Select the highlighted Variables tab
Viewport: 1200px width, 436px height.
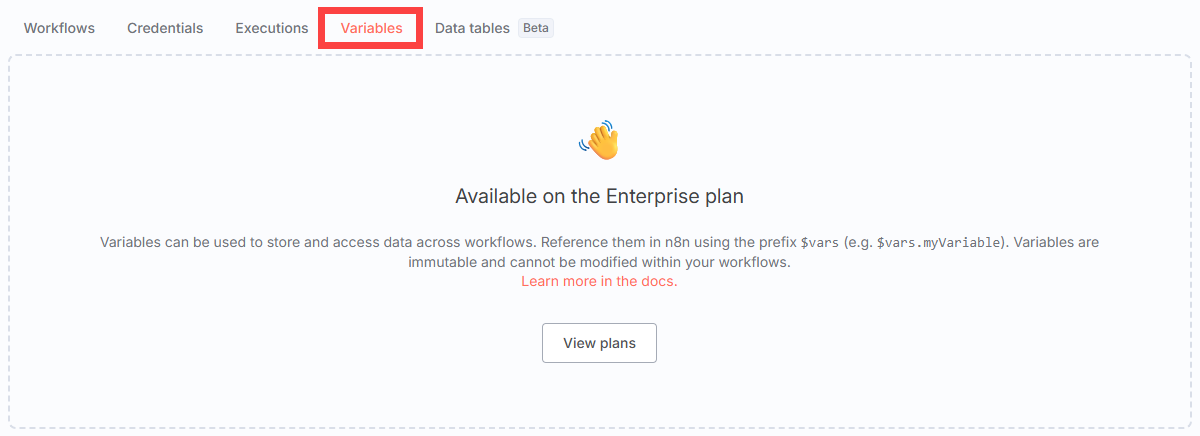pos(371,28)
